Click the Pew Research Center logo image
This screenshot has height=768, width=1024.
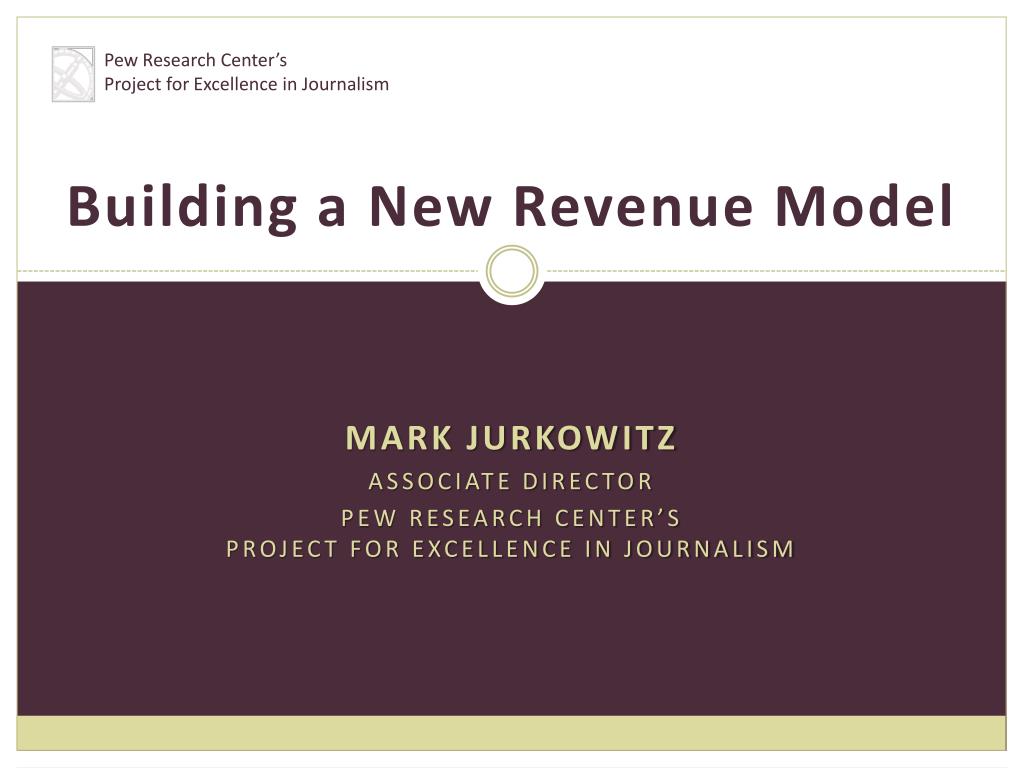tap(73, 74)
